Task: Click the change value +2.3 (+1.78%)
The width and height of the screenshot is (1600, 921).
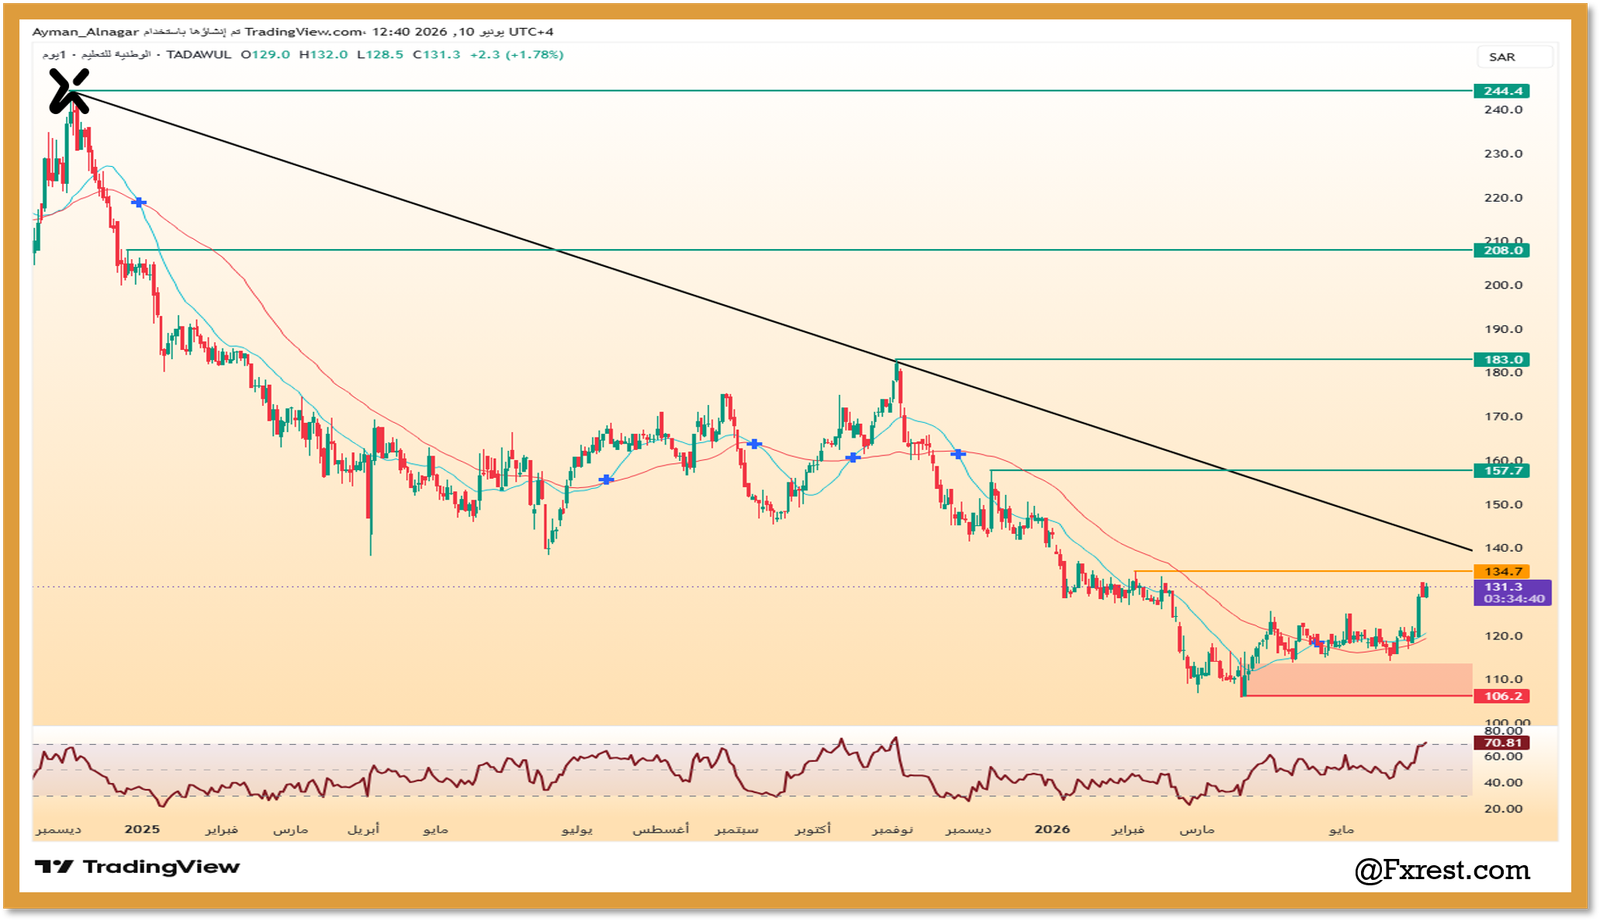Action: (517, 55)
